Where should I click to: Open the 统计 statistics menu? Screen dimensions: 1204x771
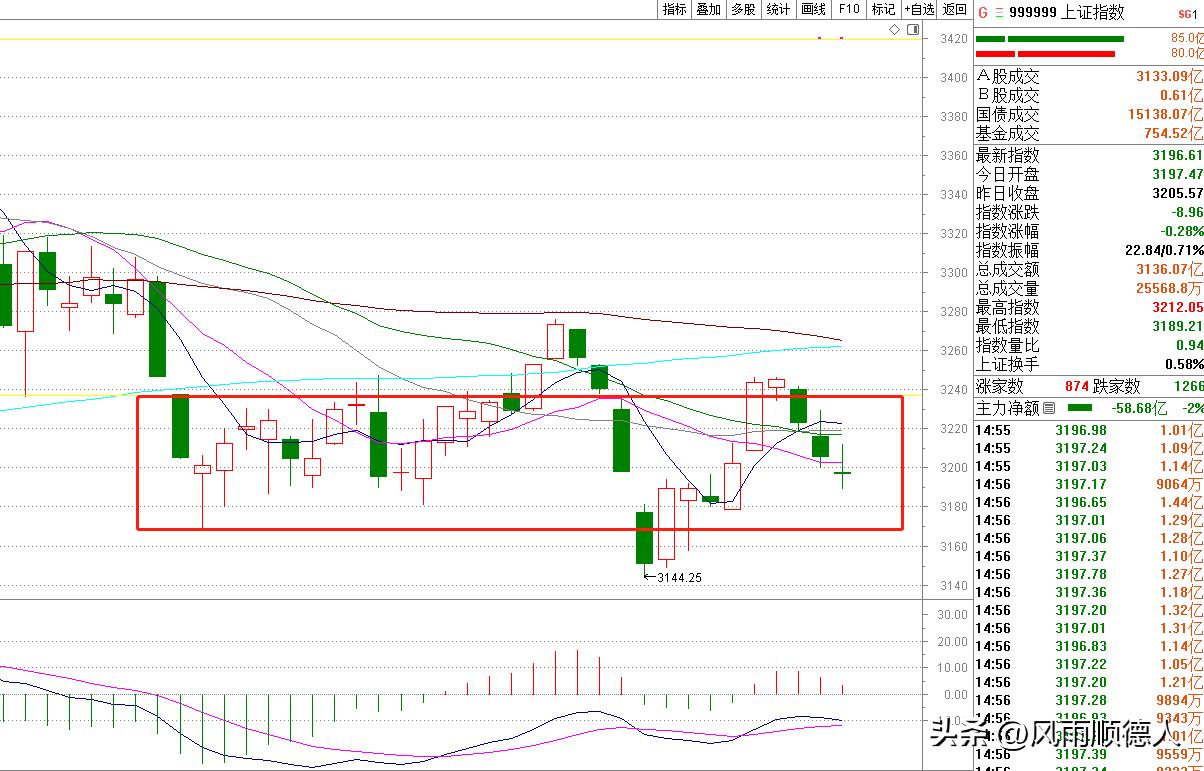(777, 9)
